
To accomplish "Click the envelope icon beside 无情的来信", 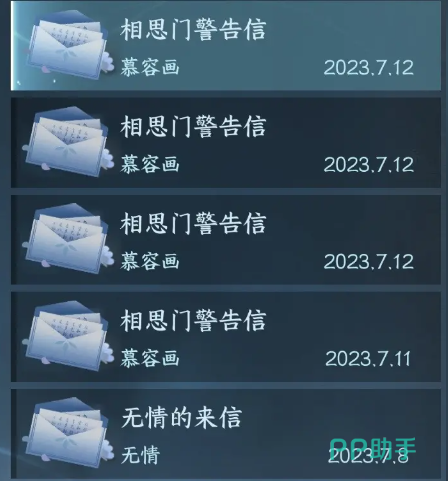I will point(68,433).
